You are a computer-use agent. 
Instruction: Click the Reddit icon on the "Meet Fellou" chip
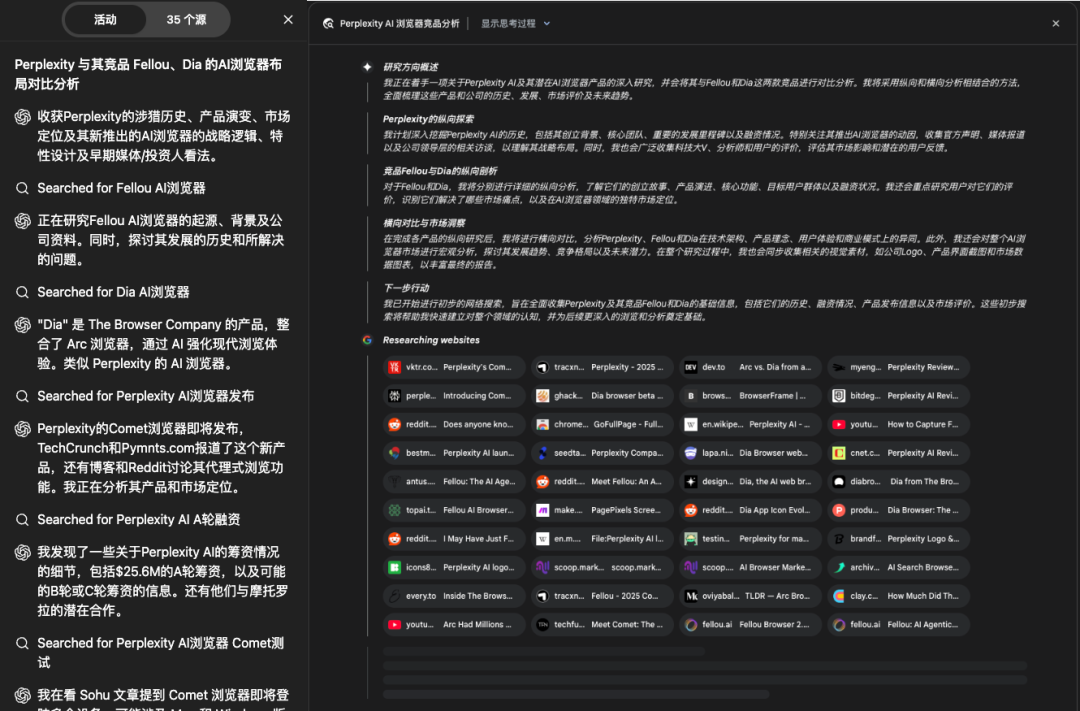tap(542, 481)
